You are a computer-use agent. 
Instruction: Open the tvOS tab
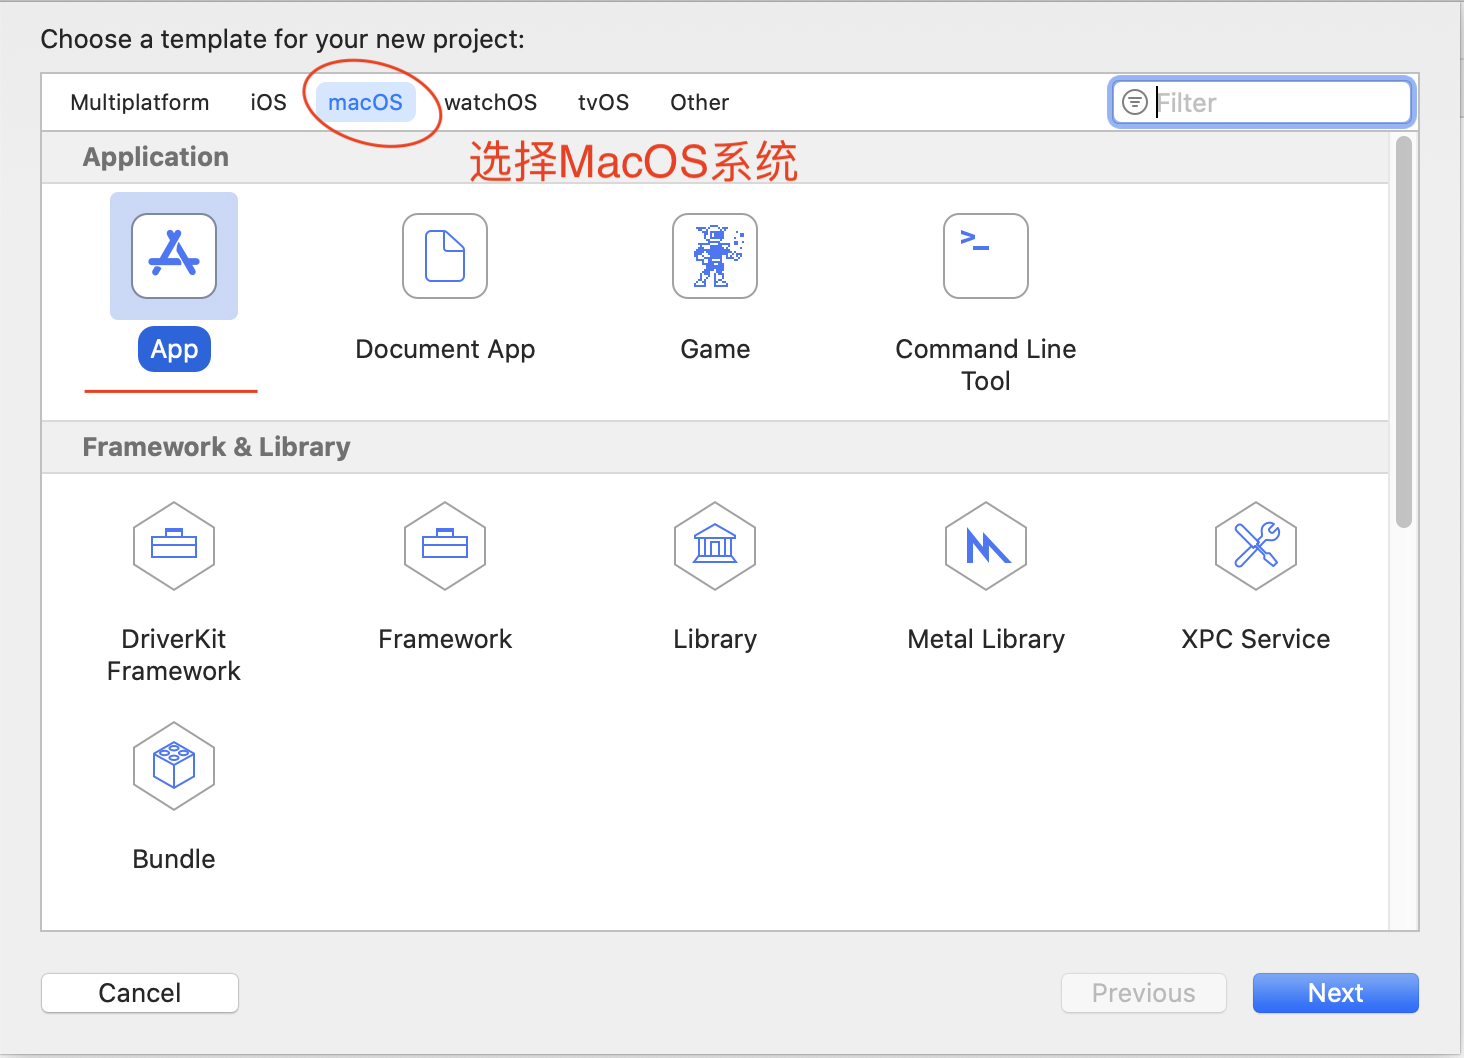coord(604,102)
